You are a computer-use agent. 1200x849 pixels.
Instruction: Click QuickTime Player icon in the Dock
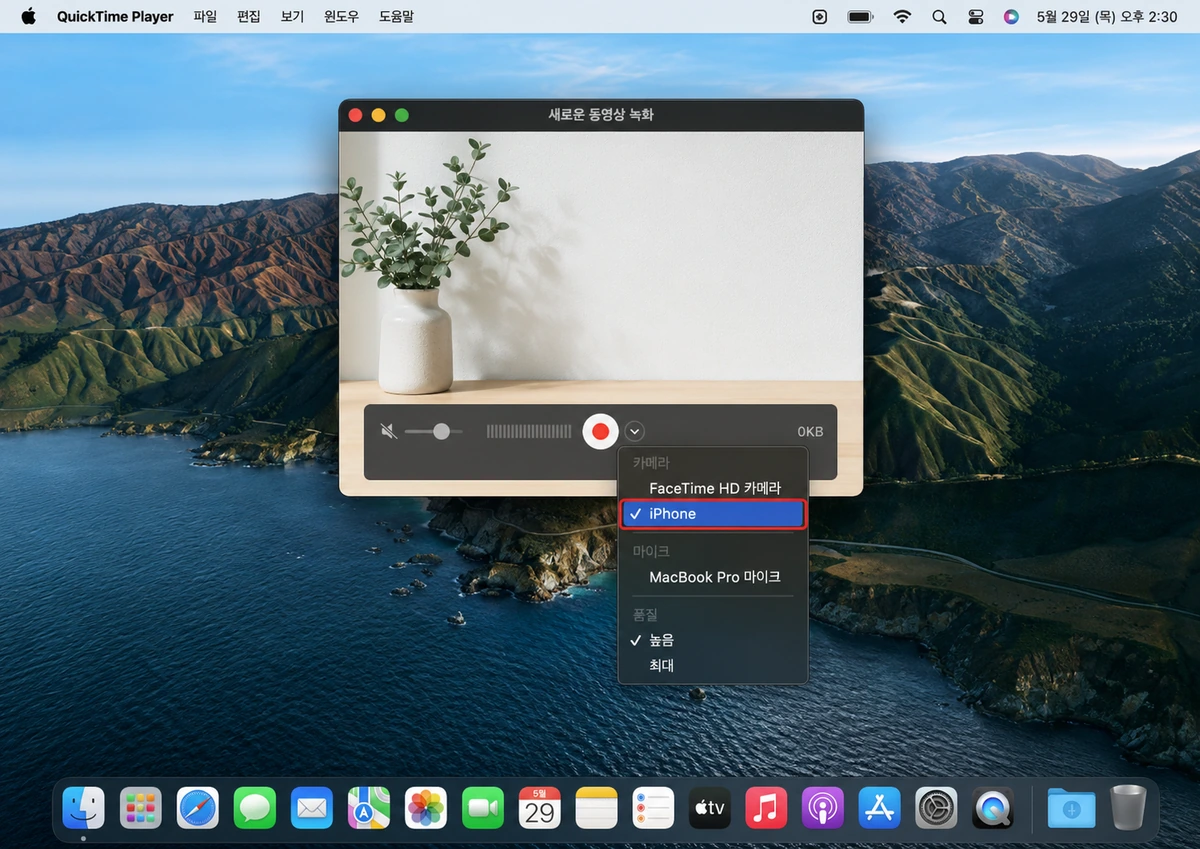[x=994, y=808]
